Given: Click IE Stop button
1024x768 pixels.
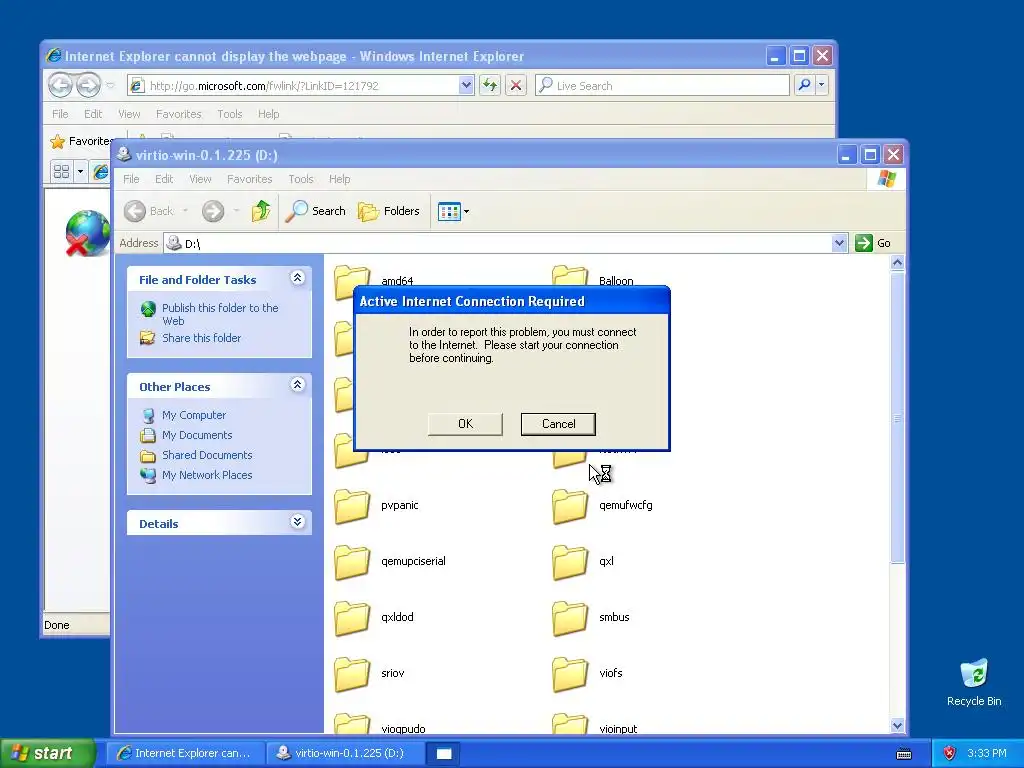Looking at the screenshot, I should [516, 85].
